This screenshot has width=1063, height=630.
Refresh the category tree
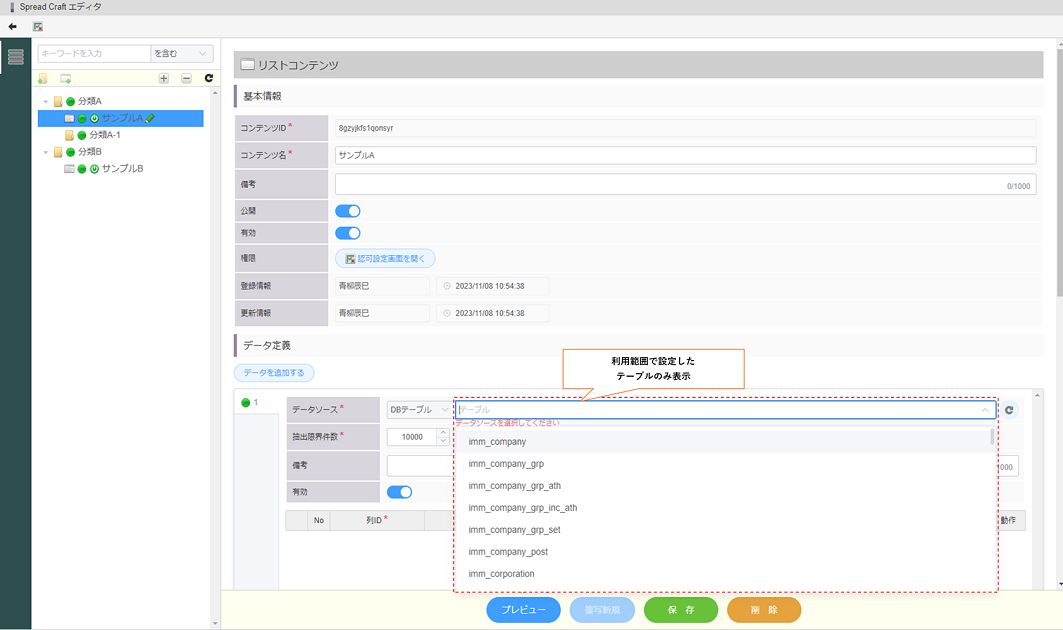208,78
